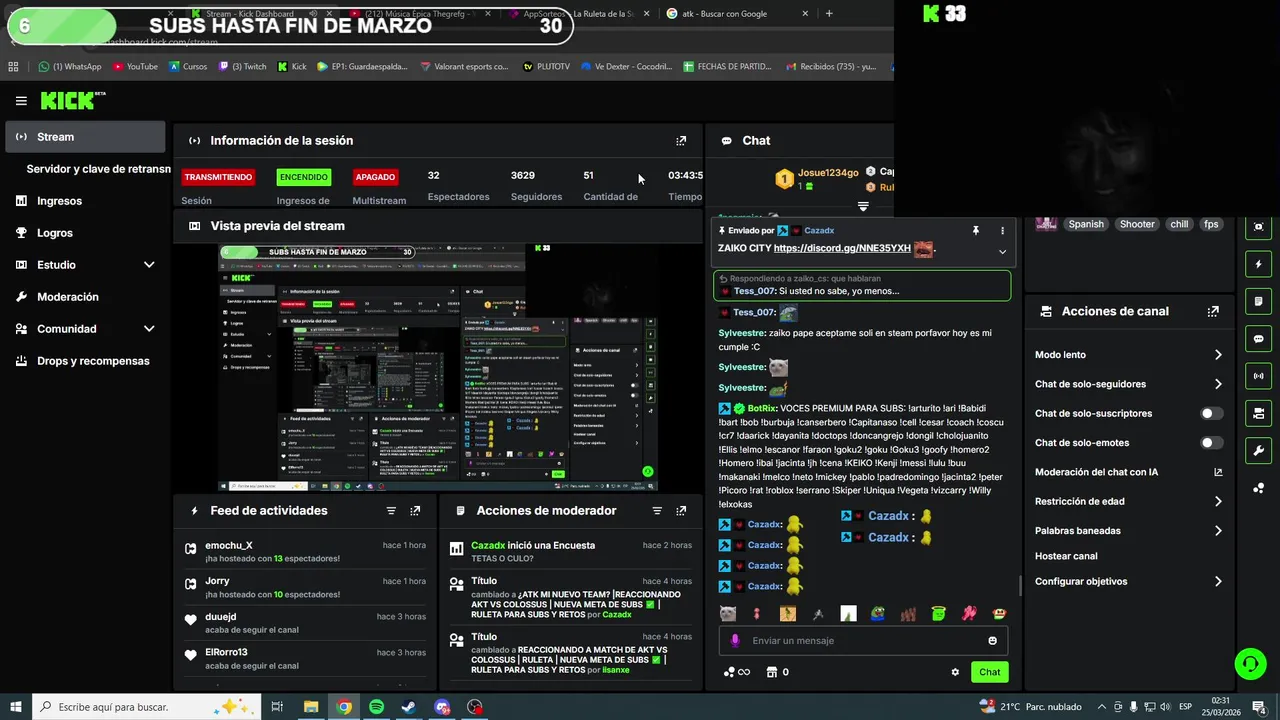Click the green KICK logo

point(68,101)
